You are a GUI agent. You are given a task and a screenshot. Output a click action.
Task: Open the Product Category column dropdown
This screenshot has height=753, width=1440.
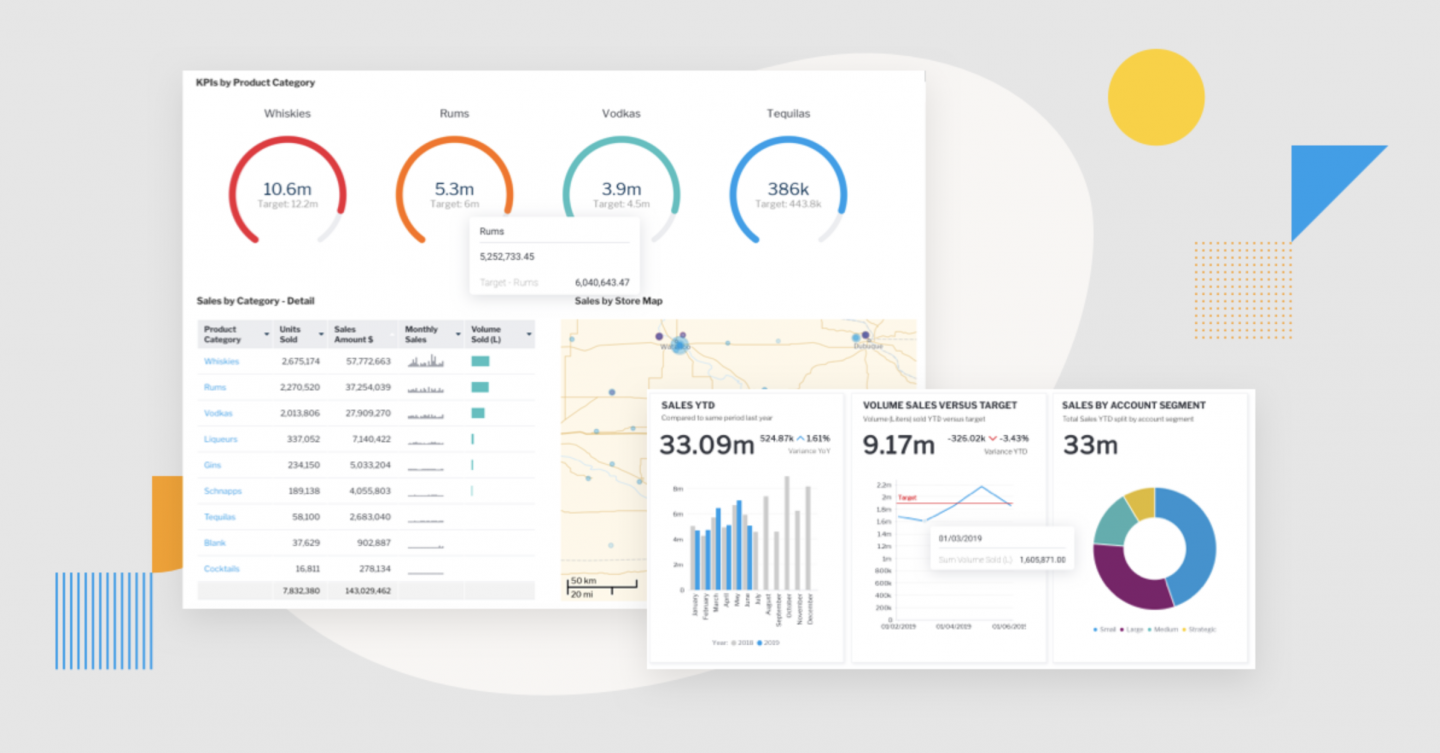coord(266,334)
